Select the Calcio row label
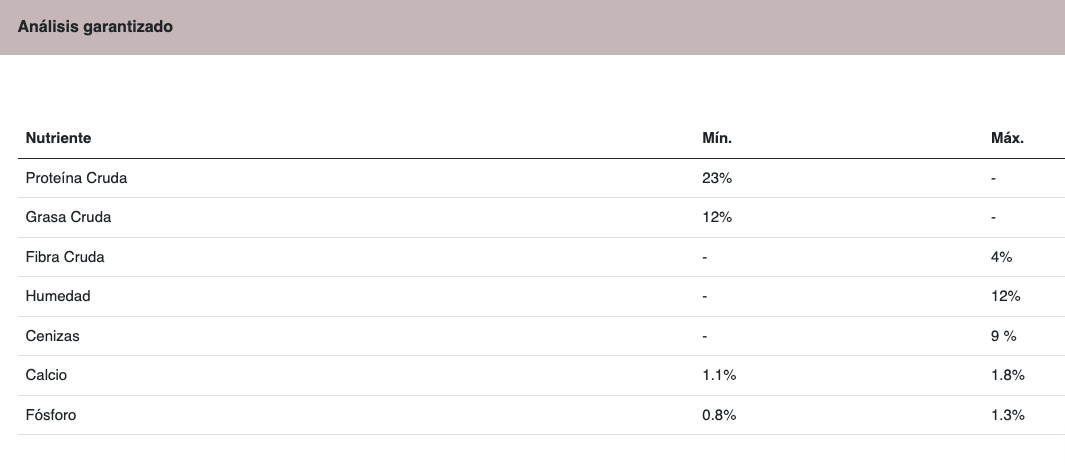The image size is (1065, 465). tap(46, 375)
